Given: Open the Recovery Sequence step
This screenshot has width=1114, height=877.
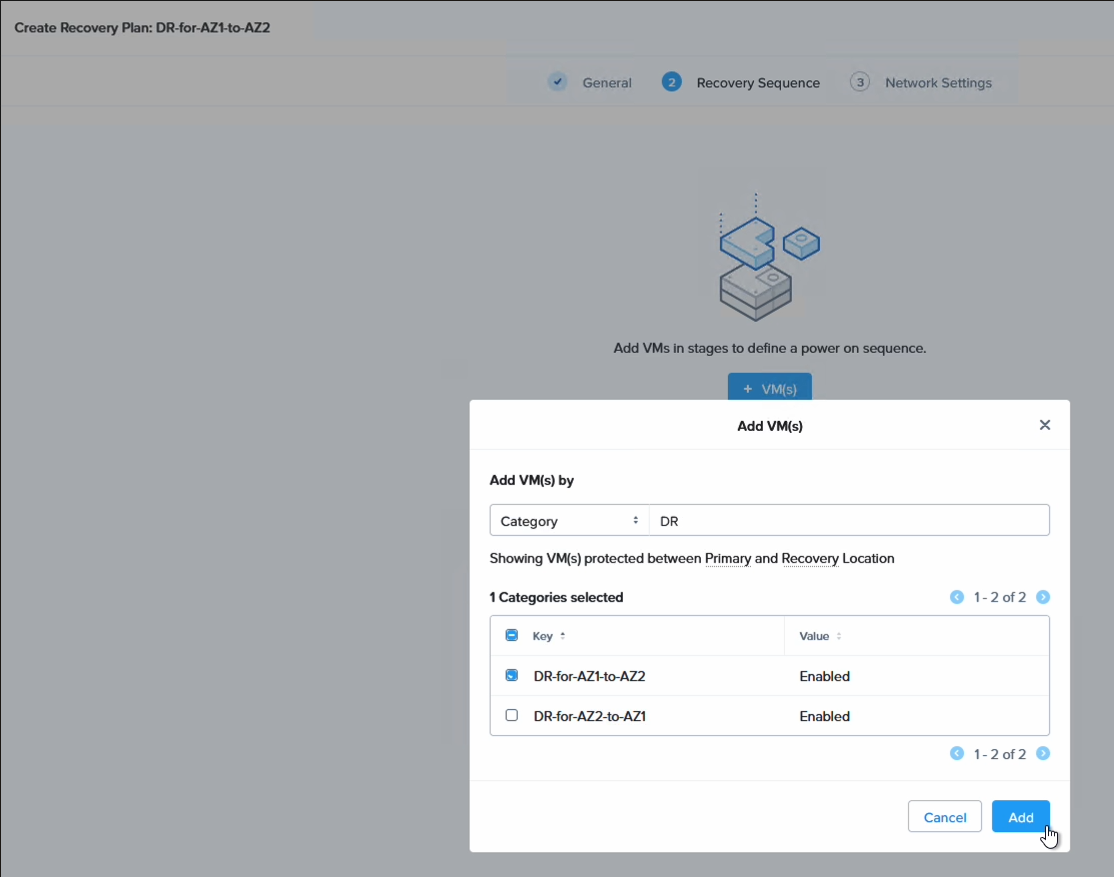Looking at the screenshot, I should pyautogui.click(x=758, y=82).
